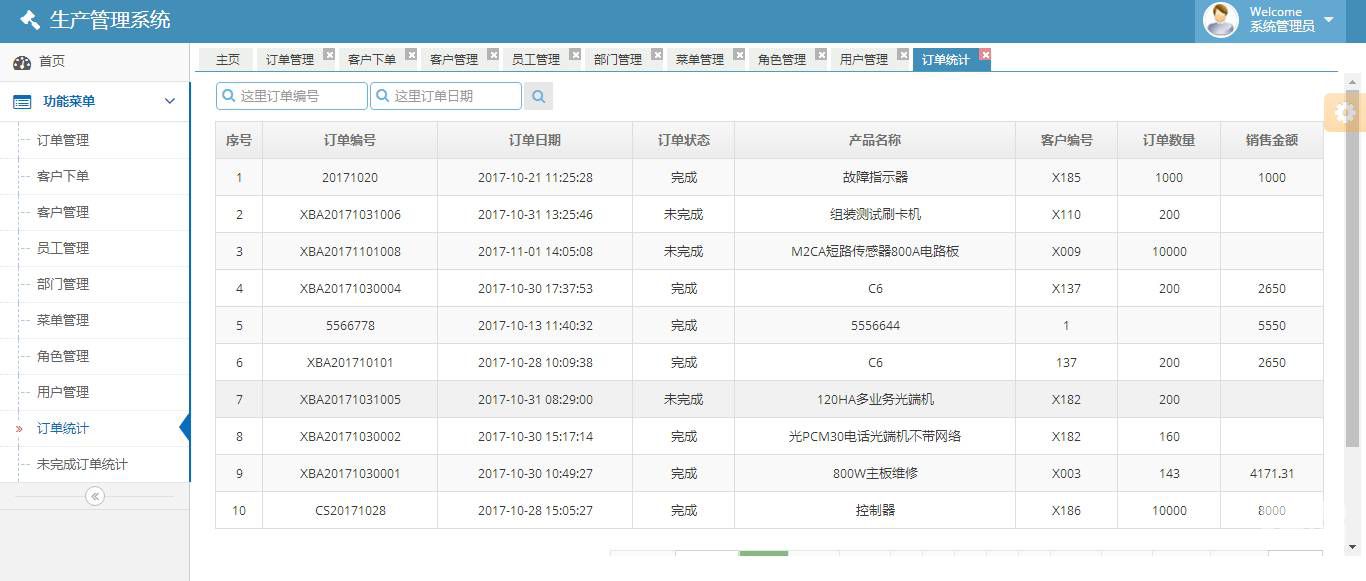Screen dimensions: 1366x581
Task: Click the vertical scrollbar down arrow
Action: tap(1352, 547)
